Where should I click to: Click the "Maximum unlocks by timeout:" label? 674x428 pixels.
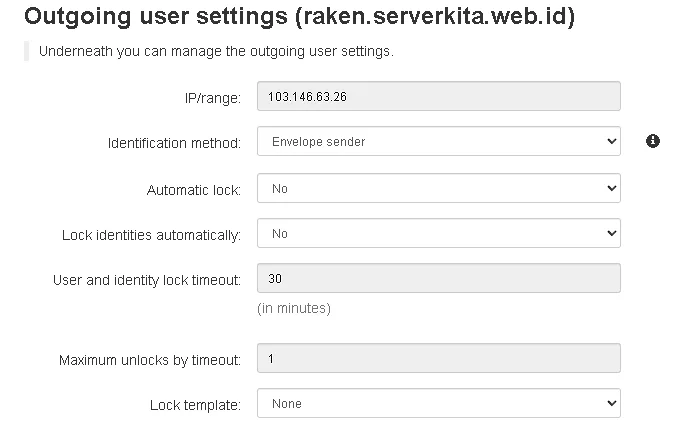coord(150,360)
